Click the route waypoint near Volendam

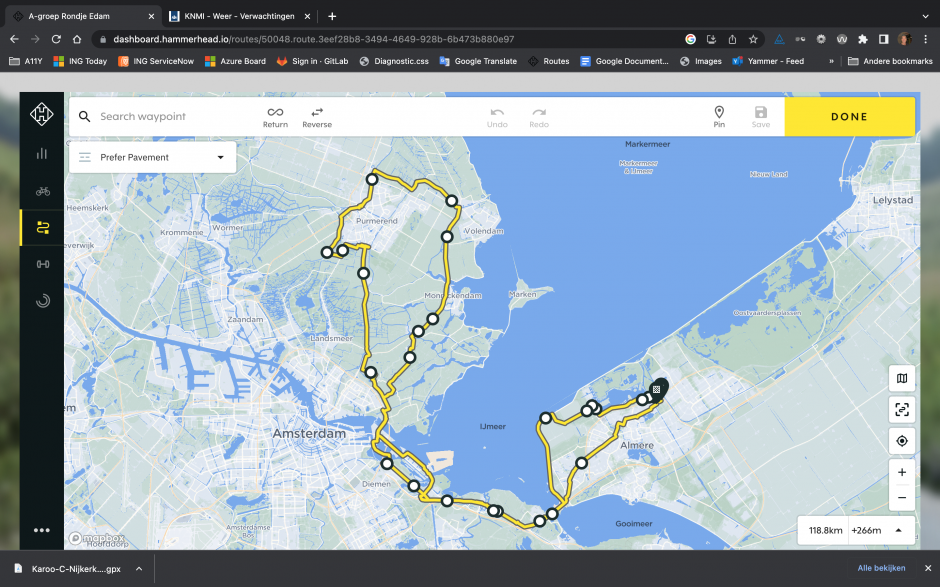point(447,237)
